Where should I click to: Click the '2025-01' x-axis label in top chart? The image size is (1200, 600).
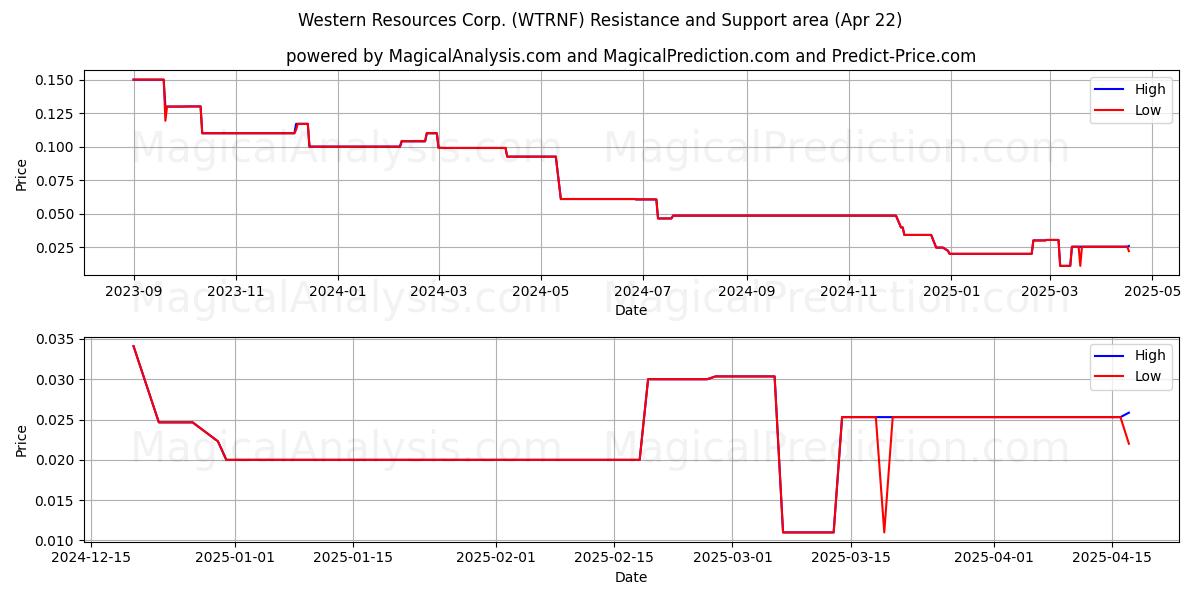[951, 290]
